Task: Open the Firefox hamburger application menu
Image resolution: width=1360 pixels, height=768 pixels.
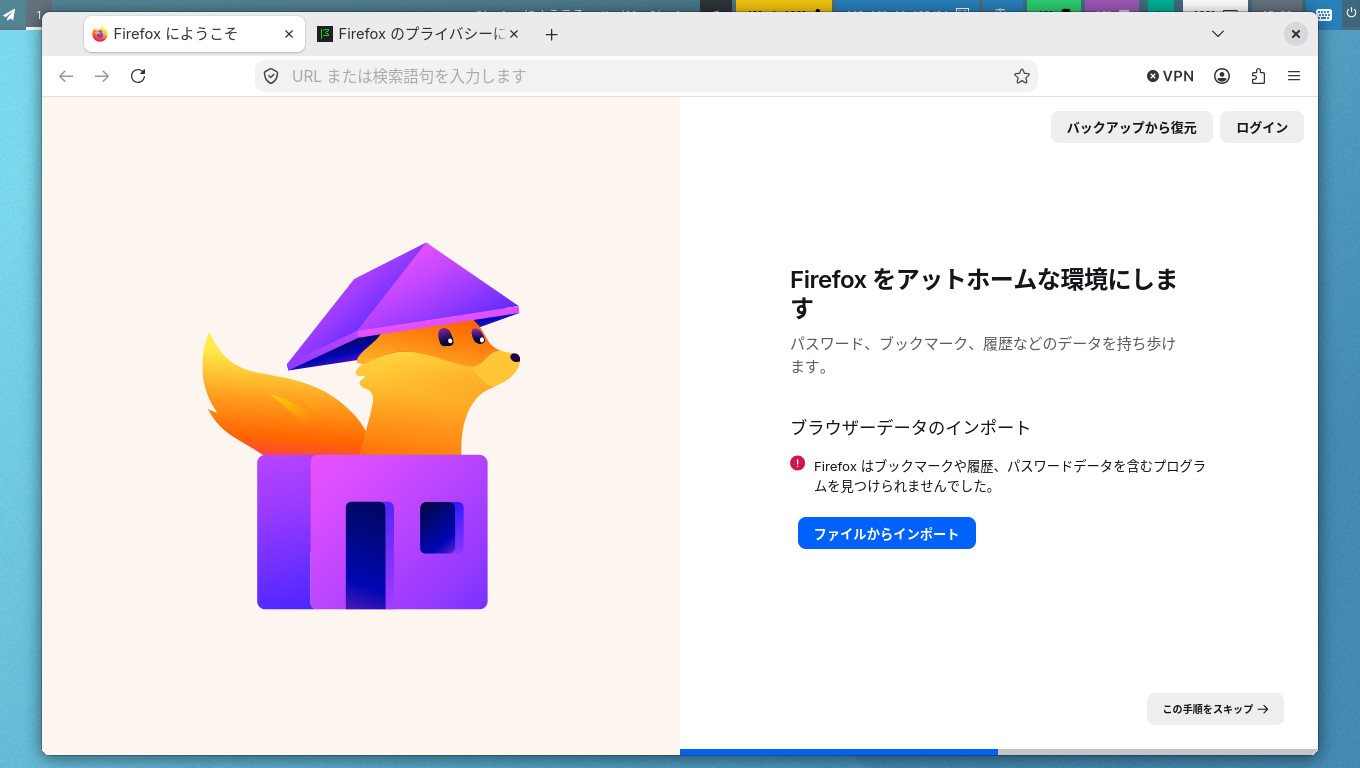Action: pyautogui.click(x=1294, y=76)
